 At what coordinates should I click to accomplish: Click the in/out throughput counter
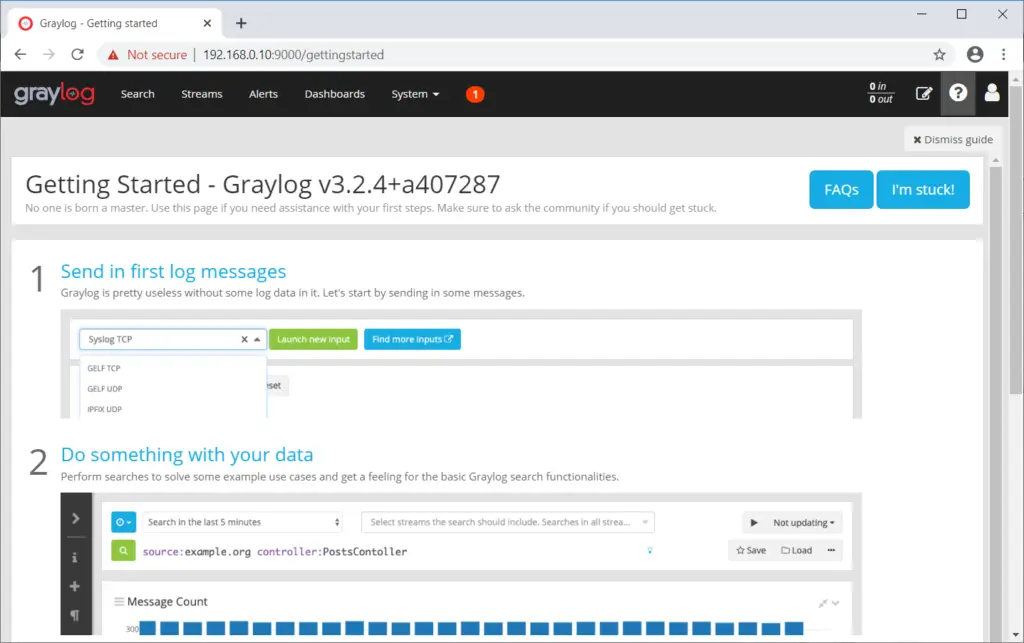[x=879, y=93]
